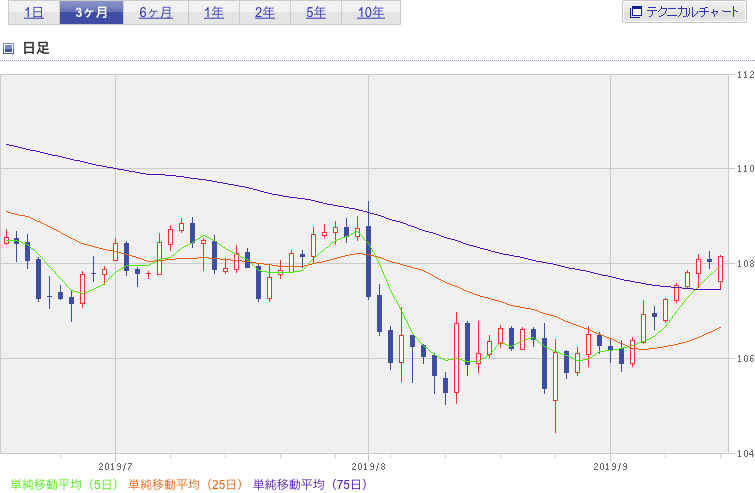Switch to the 6ヶ月 period tab
Viewport: 755px width, 493px height.
pos(156,12)
